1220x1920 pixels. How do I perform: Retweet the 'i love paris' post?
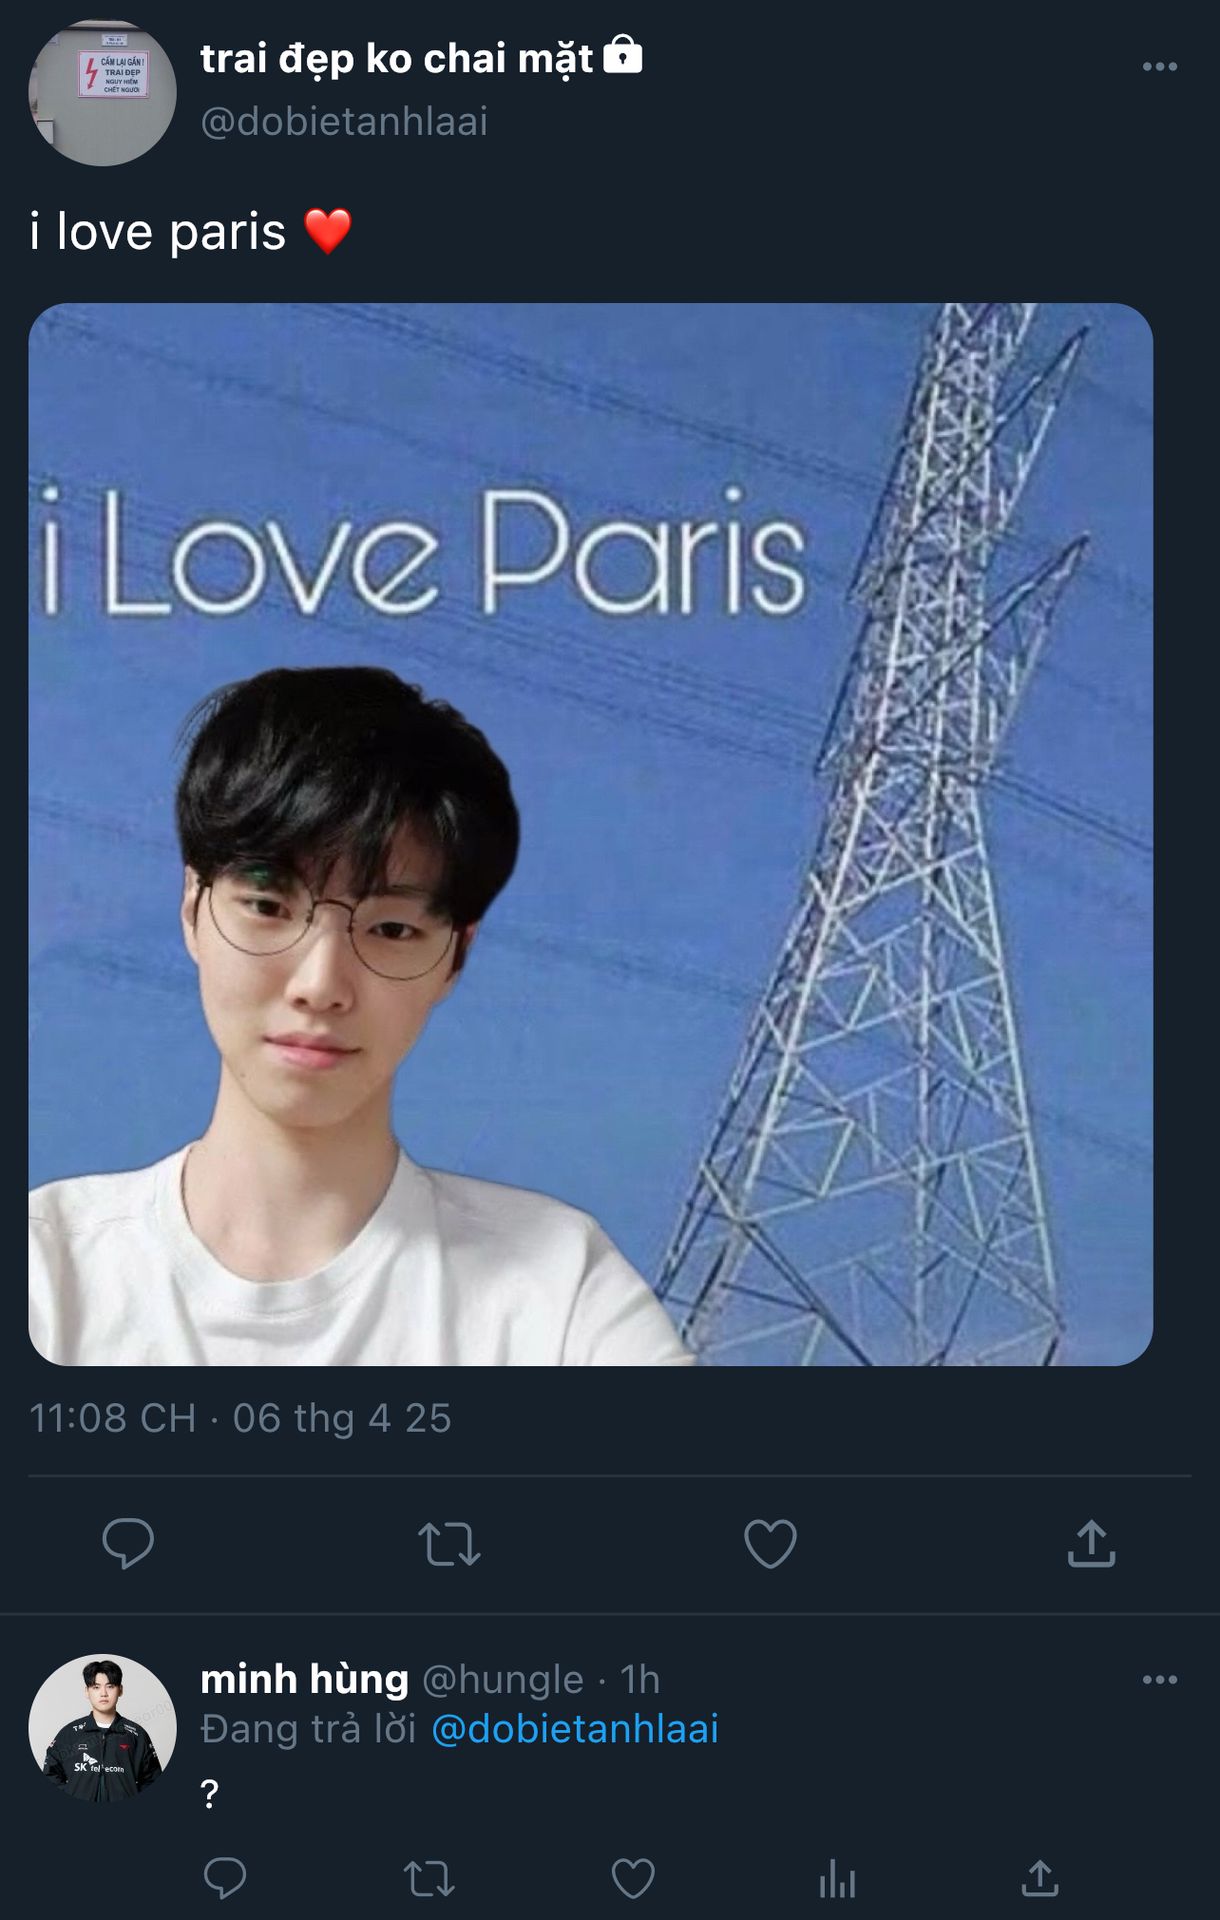449,1544
